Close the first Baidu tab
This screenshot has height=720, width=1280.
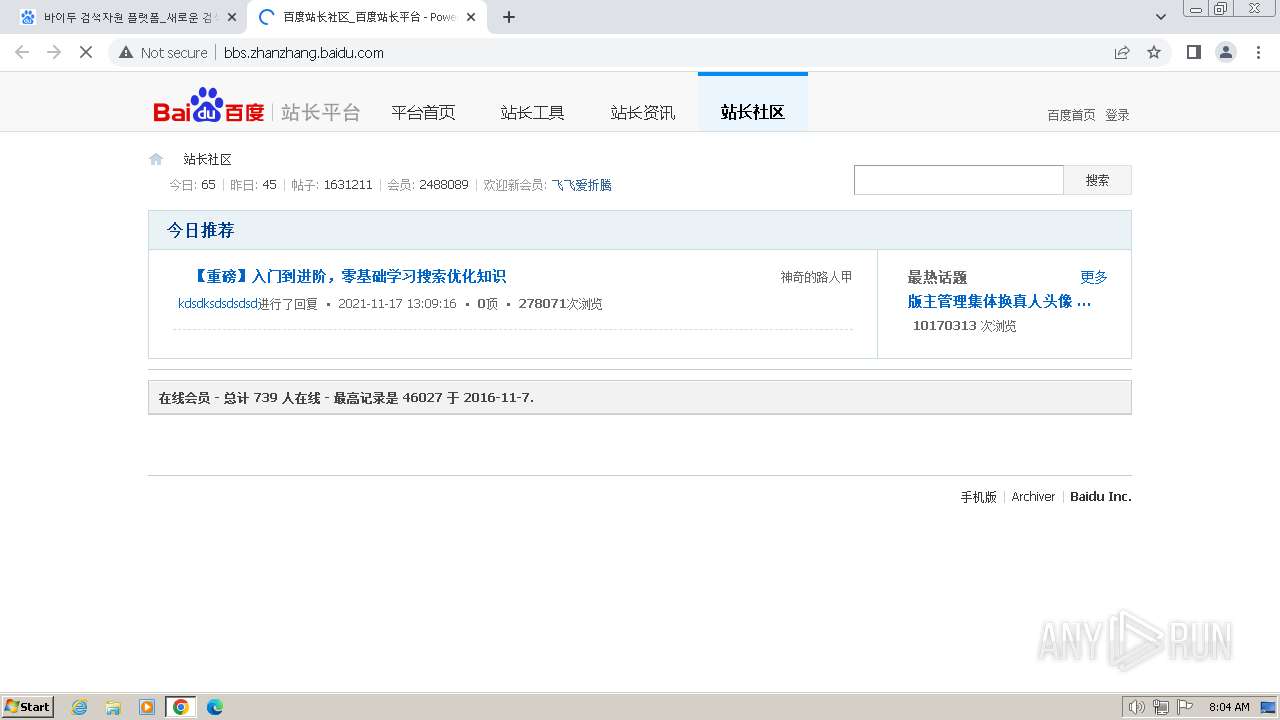(x=232, y=17)
